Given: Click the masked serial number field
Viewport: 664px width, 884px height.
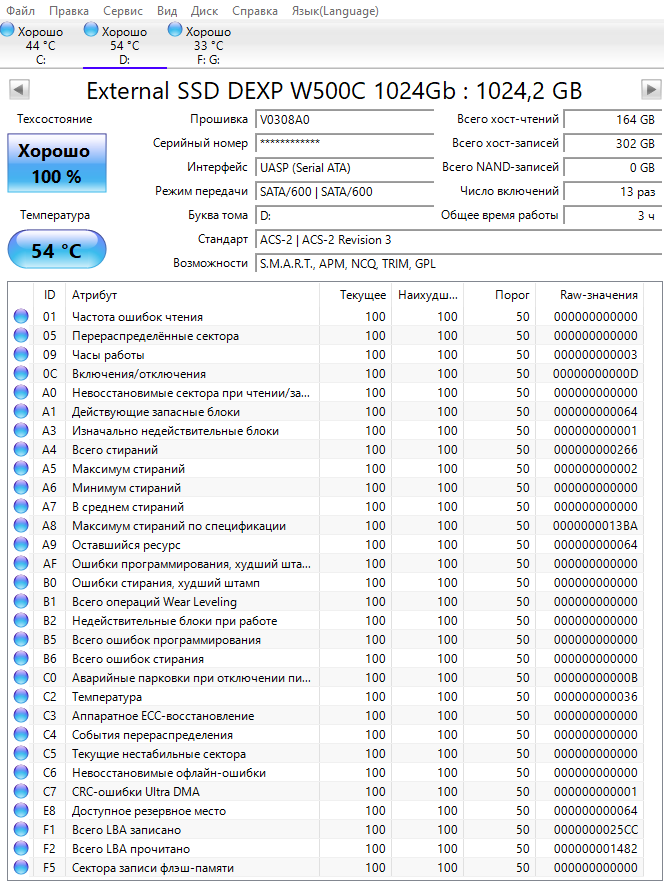Looking at the screenshot, I should pos(344,143).
